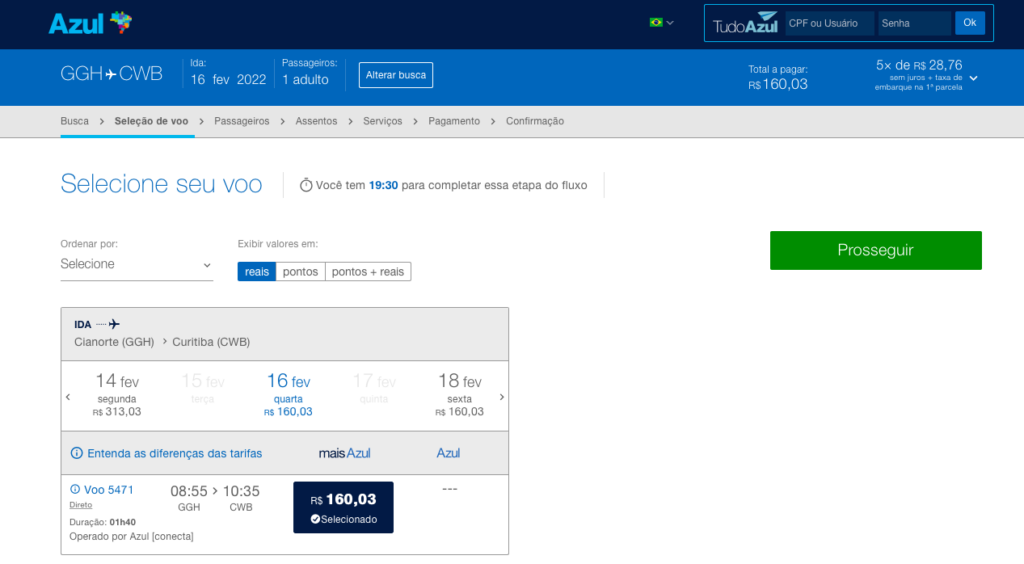Open the Ordenar por Selecione dropdown
This screenshot has width=1024, height=564.
(x=136, y=265)
